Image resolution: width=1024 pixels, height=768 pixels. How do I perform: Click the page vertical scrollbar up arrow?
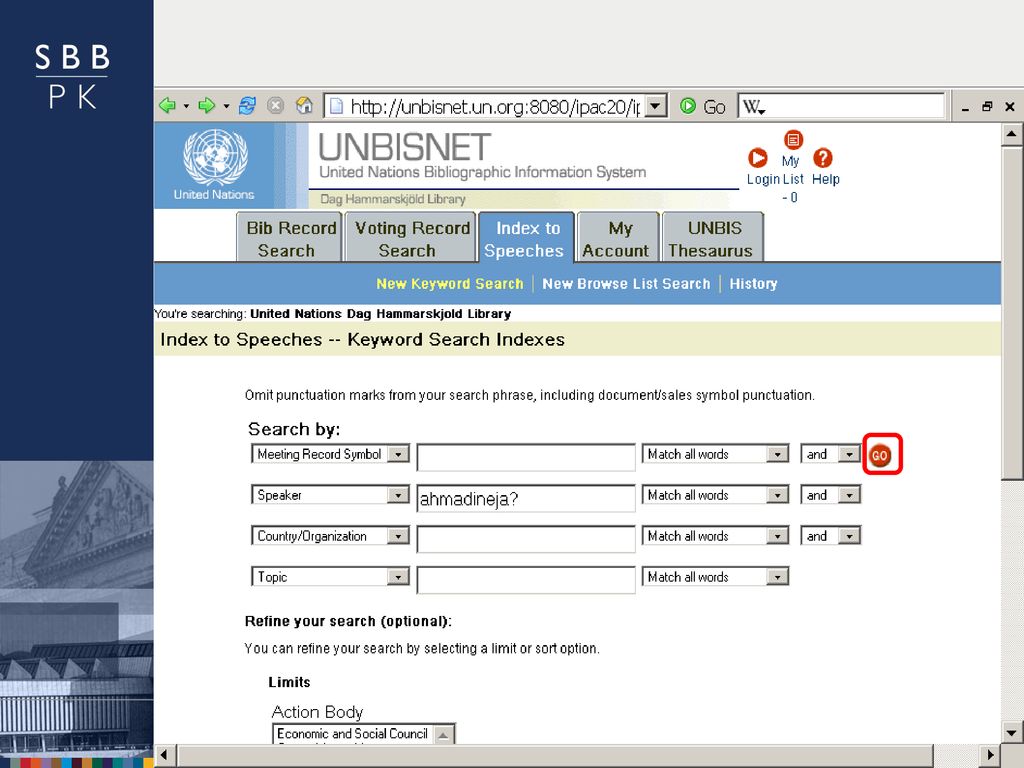1011,135
